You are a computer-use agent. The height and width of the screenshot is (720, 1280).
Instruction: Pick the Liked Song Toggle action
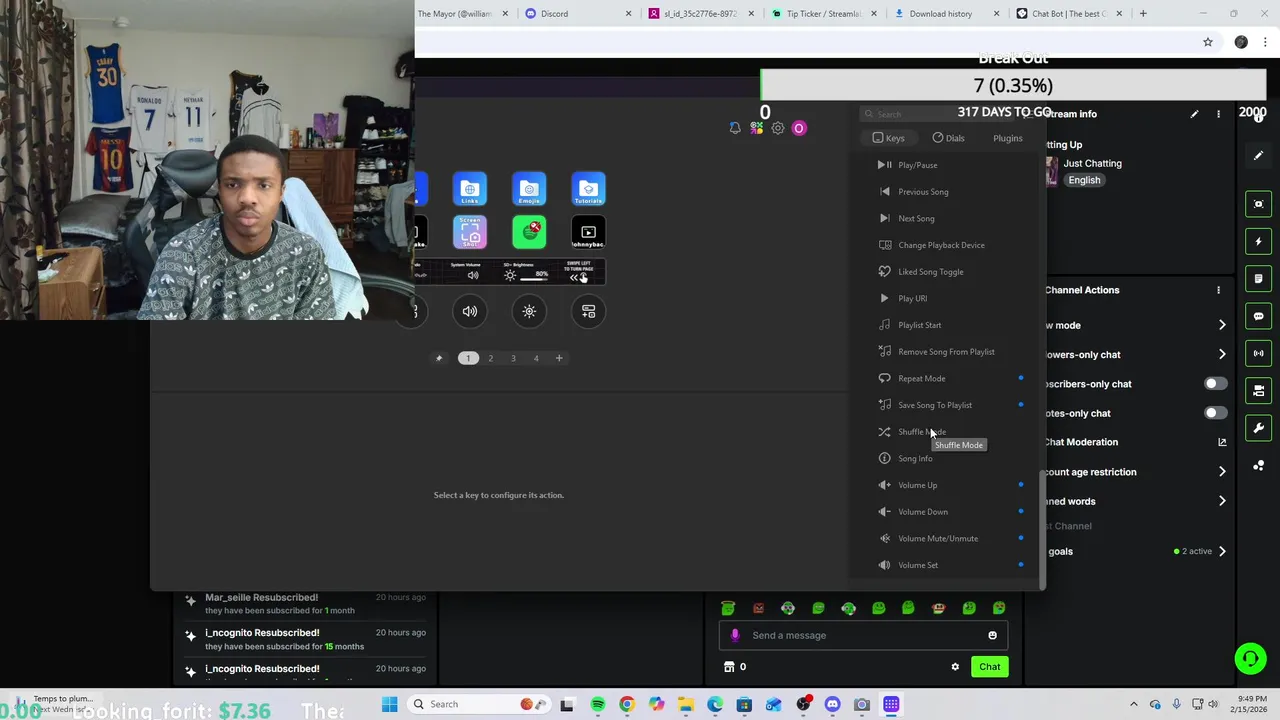[x=930, y=272]
